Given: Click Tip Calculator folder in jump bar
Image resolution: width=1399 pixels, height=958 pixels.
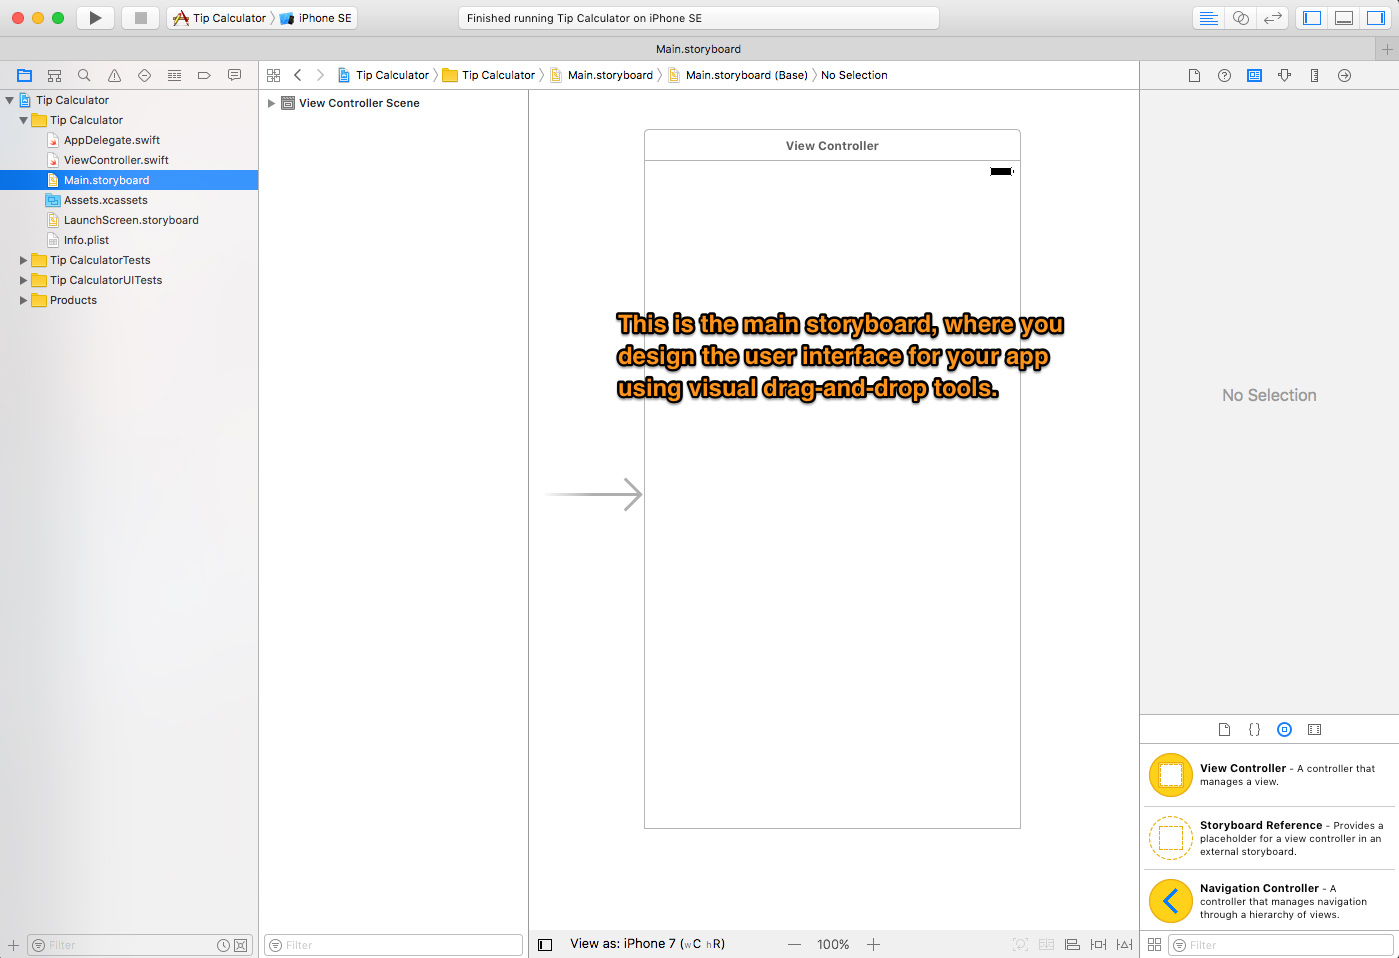Looking at the screenshot, I should [489, 75].
